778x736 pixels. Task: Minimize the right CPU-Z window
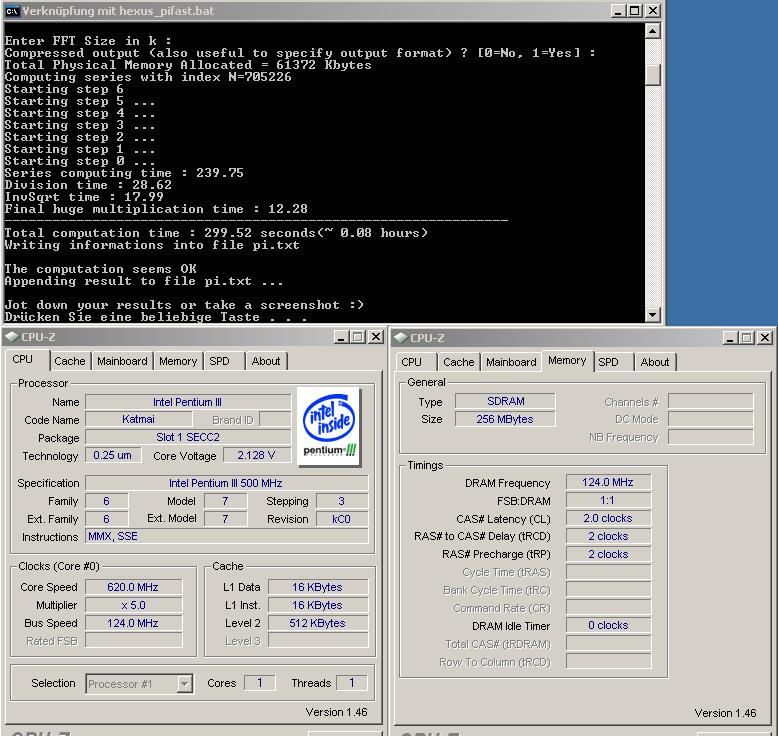(x=729, y=338)
